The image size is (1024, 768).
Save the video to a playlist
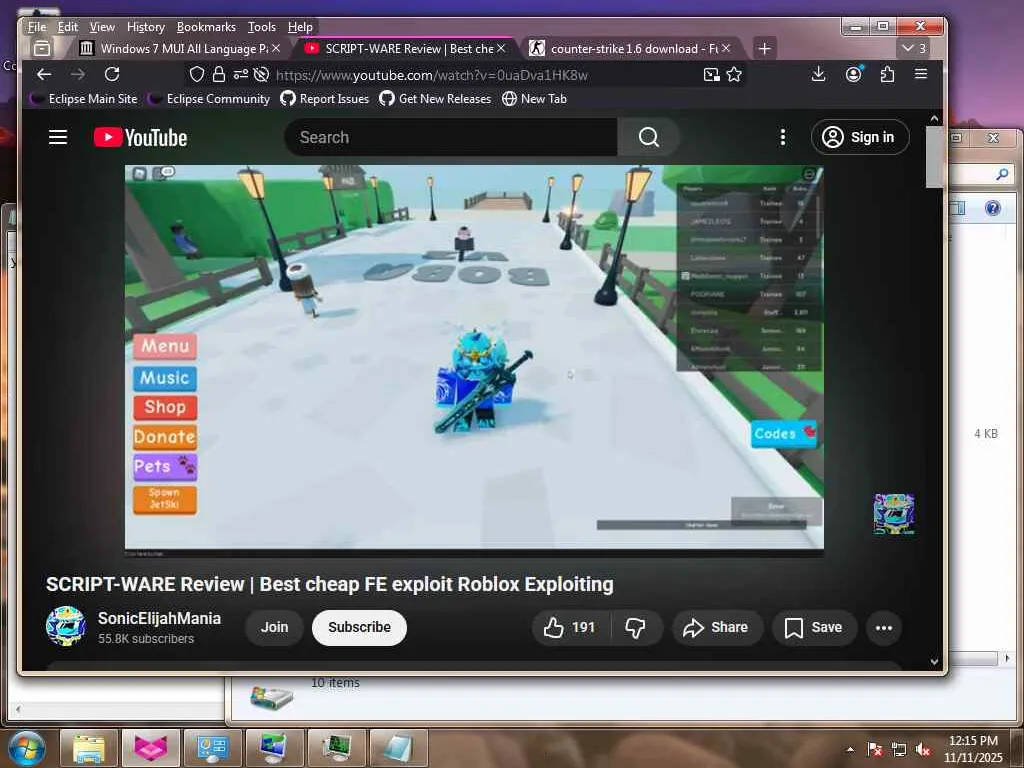tap(814, 628)
